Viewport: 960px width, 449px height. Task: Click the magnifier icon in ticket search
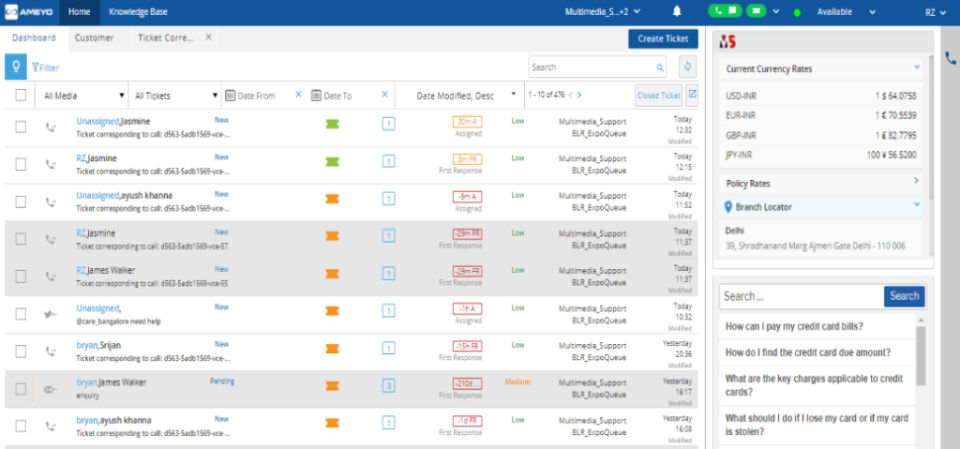660,68
